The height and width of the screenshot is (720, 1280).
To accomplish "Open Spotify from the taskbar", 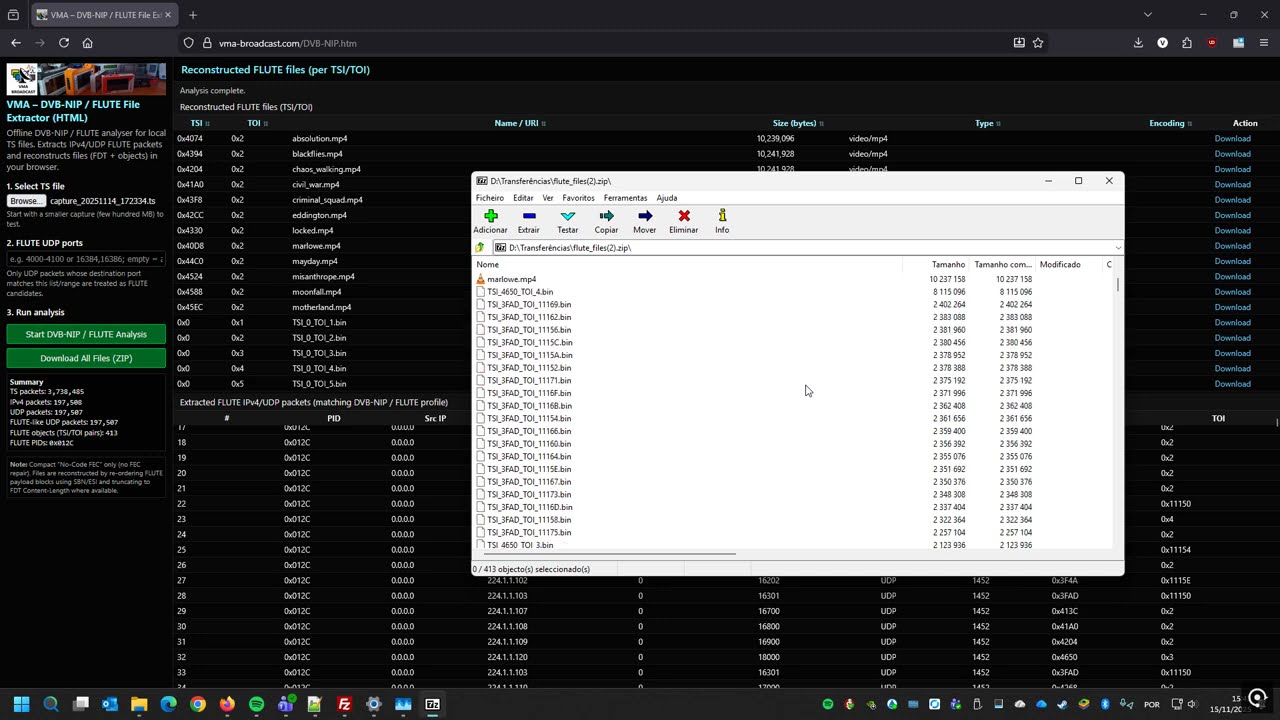I will [x=256, y=705].
